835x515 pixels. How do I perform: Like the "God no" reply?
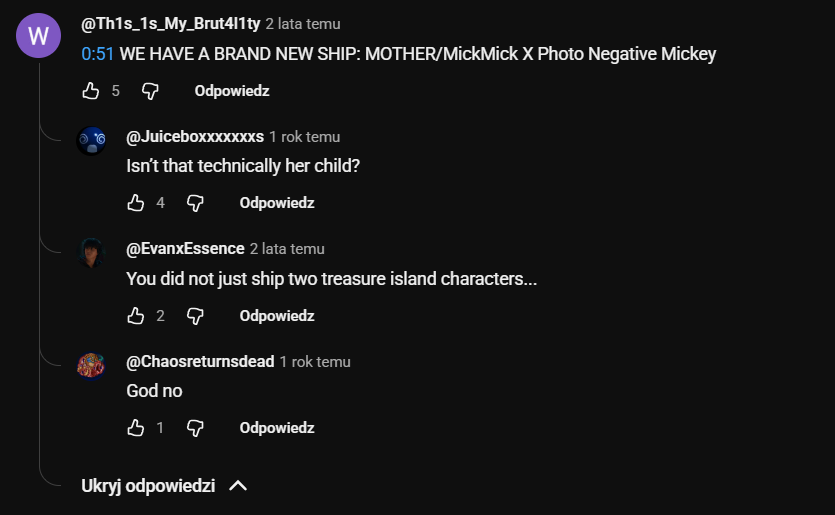136,428
